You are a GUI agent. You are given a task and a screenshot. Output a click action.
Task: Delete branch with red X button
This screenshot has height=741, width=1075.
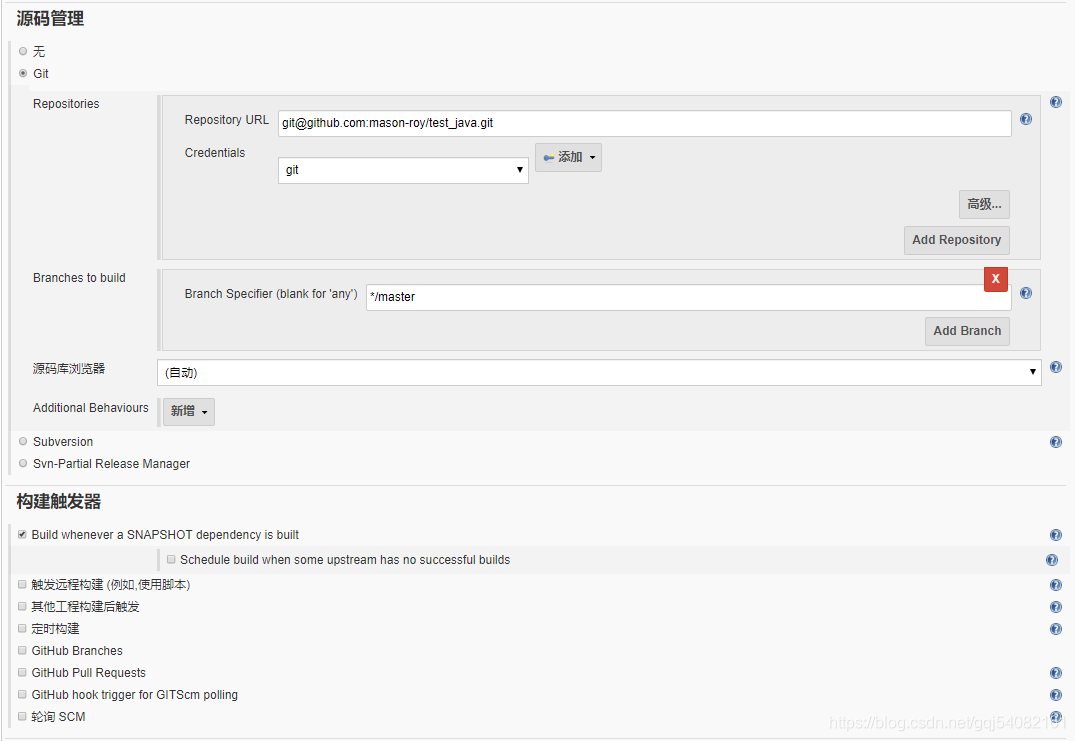click(995, 279)
